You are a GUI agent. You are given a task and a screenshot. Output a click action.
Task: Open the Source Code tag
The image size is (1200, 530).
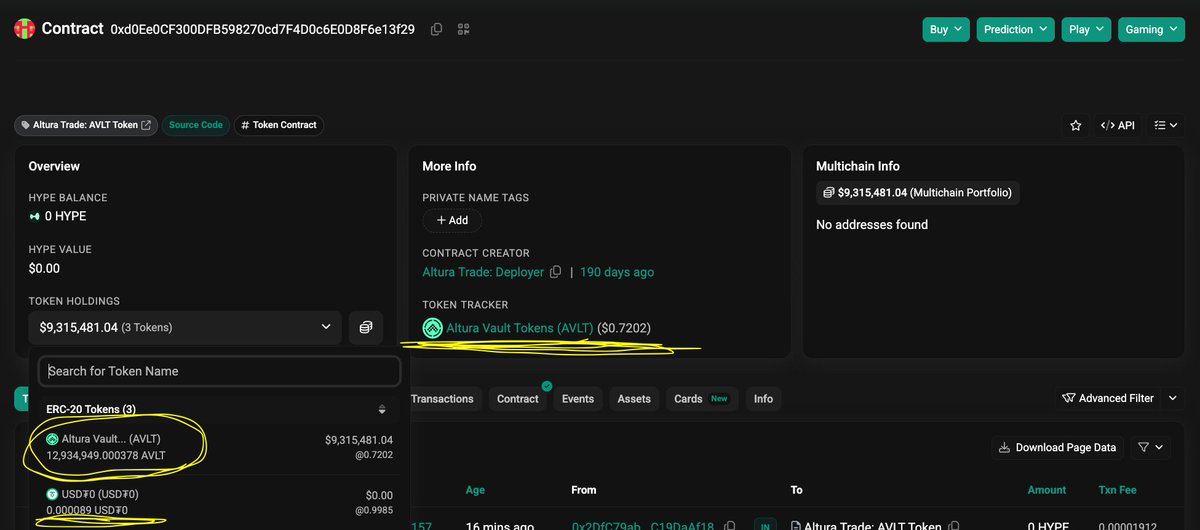tap(196, 125)
